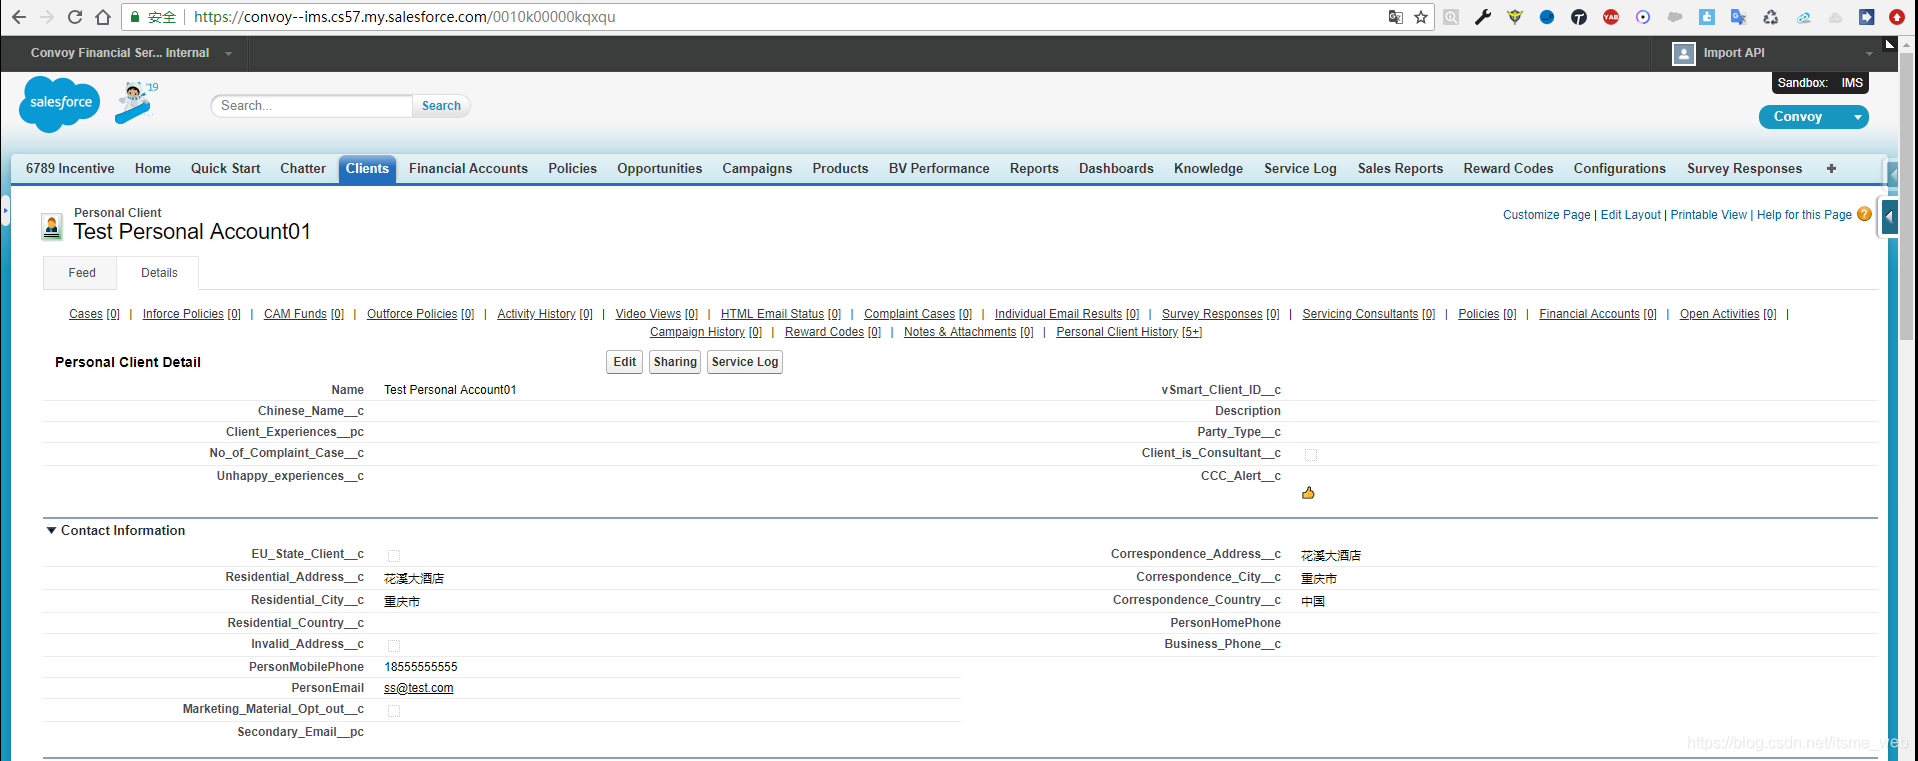This screenshot has width=1918, height=761.
Task: Open the ss@test.com email link
Action: point(418,688)
